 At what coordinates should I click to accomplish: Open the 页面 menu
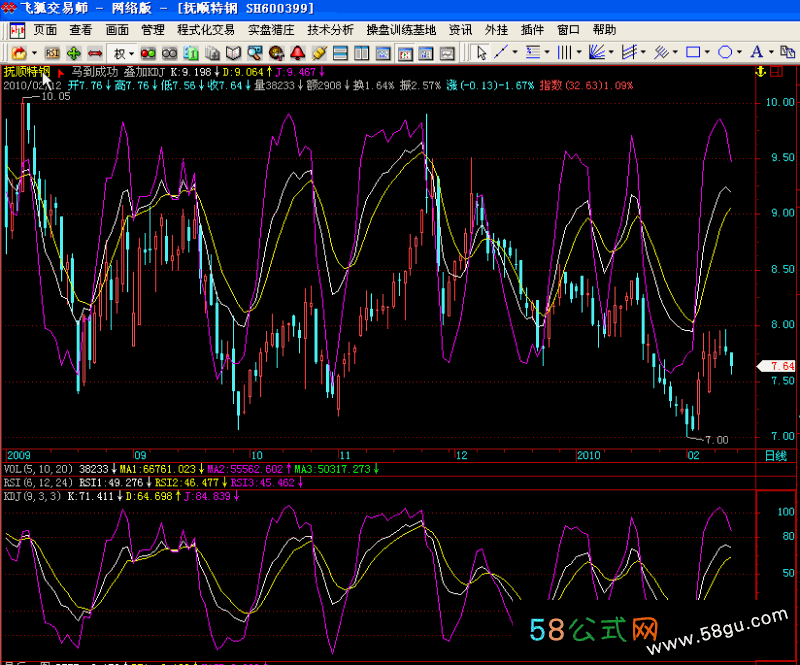[x=45, y=30]
